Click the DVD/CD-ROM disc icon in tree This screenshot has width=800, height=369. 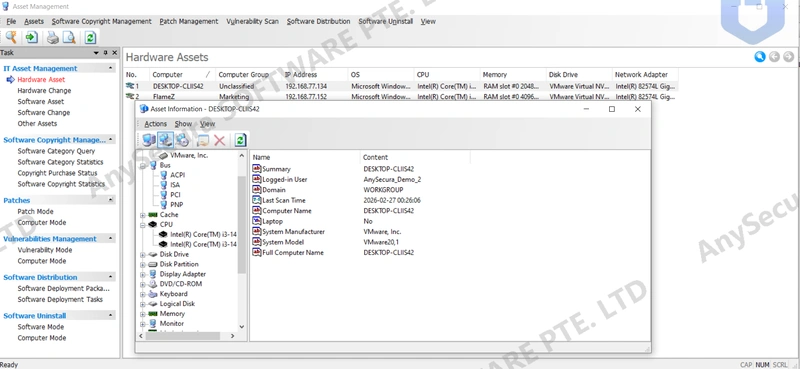(x=153, y=284)
